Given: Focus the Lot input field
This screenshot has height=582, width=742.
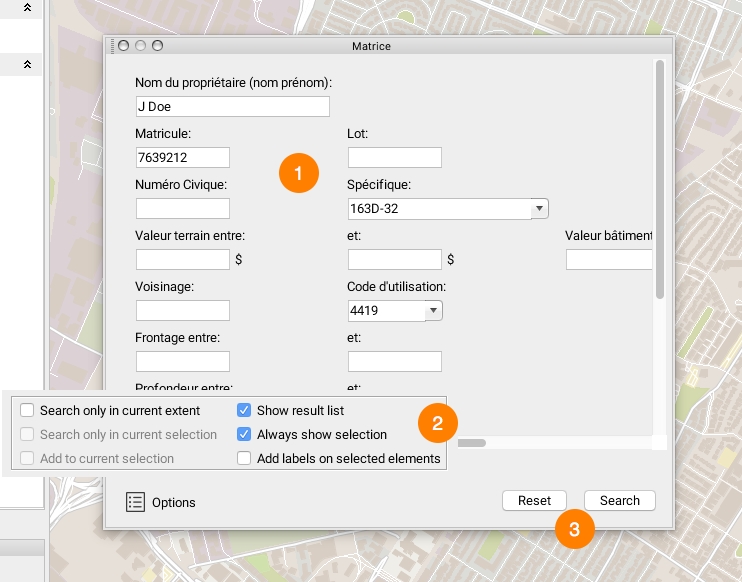Looking at the screenshot, I should point(394,158).
